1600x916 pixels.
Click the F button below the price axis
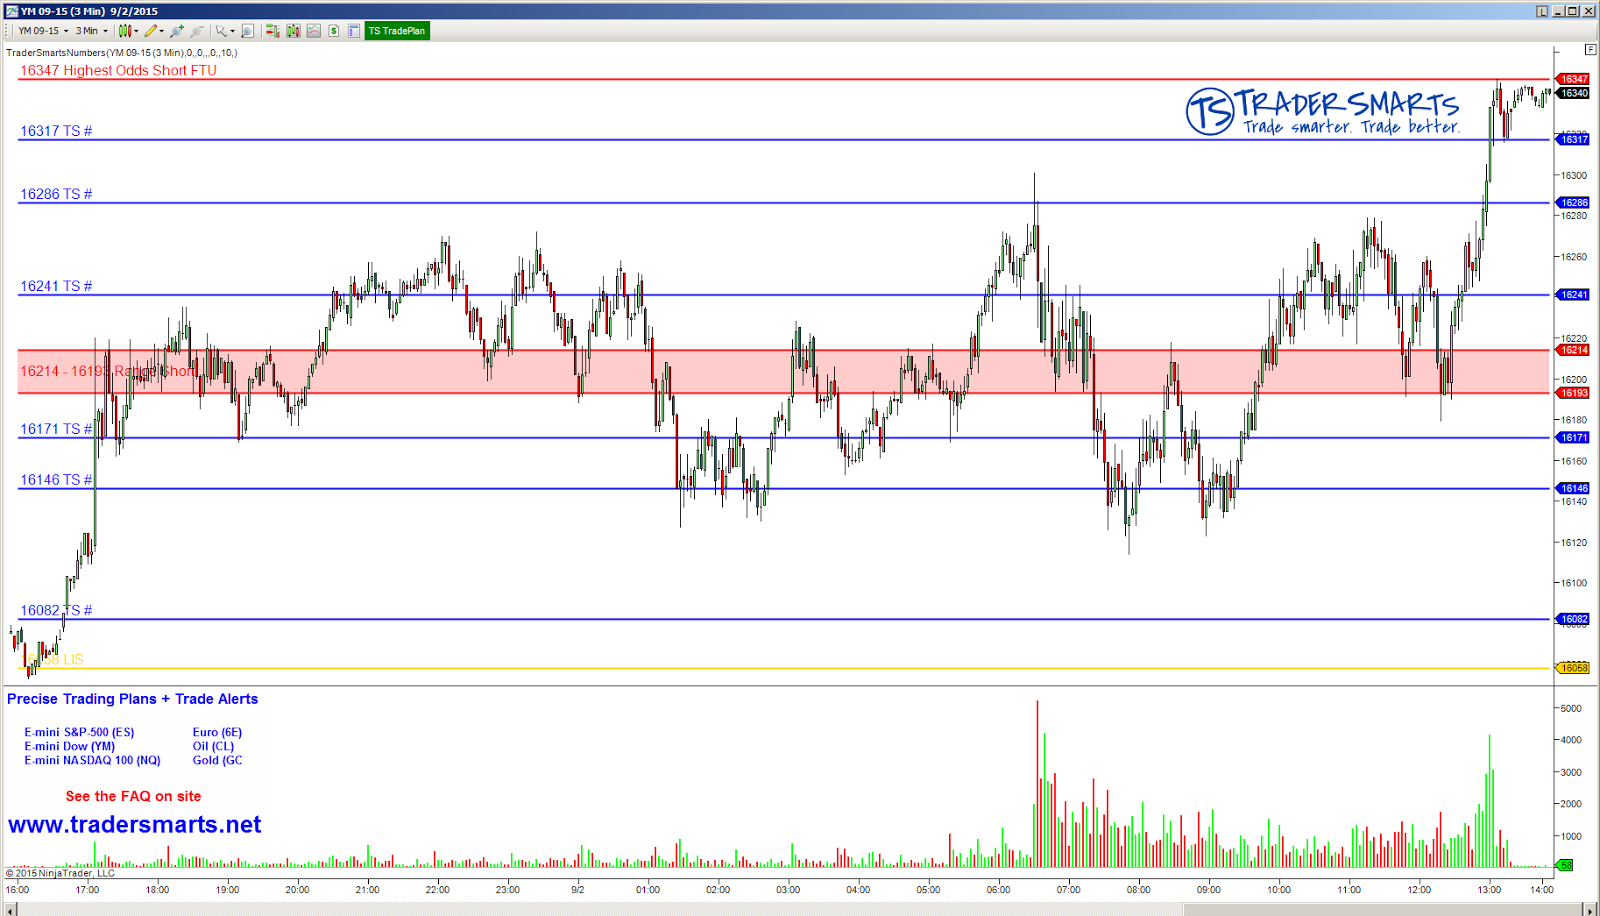click(1590, 48)
